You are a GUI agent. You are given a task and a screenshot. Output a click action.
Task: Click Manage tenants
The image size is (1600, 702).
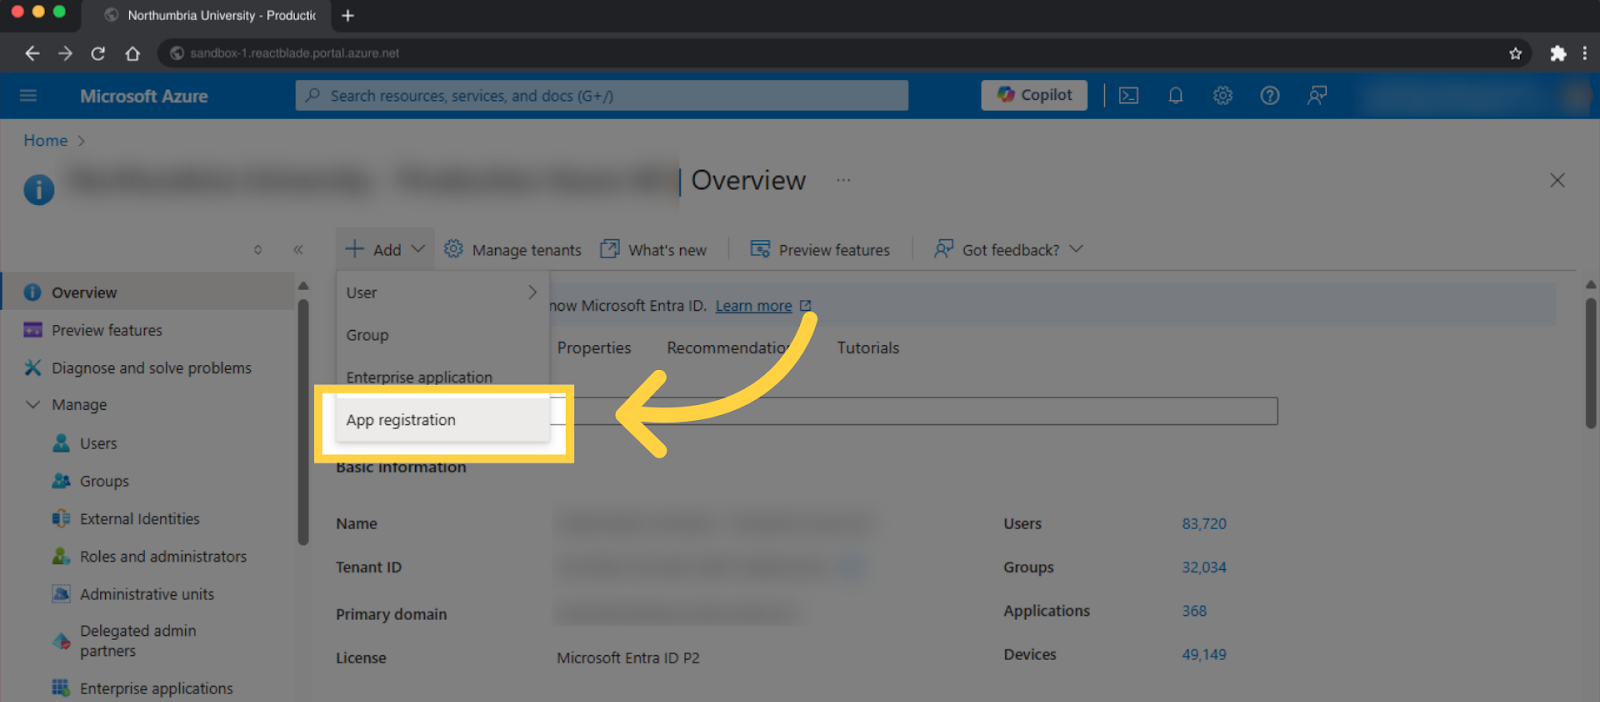pos(513,249)
